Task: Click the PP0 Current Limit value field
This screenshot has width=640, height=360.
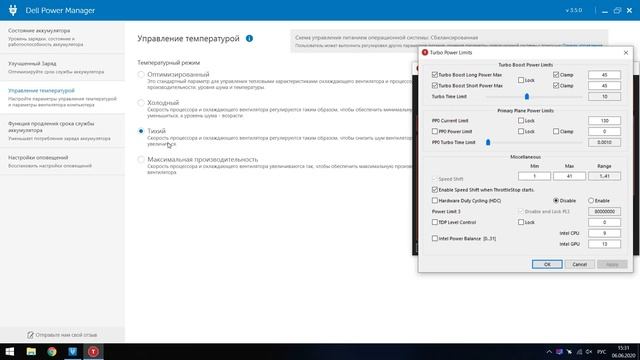Action: (604, 120)
